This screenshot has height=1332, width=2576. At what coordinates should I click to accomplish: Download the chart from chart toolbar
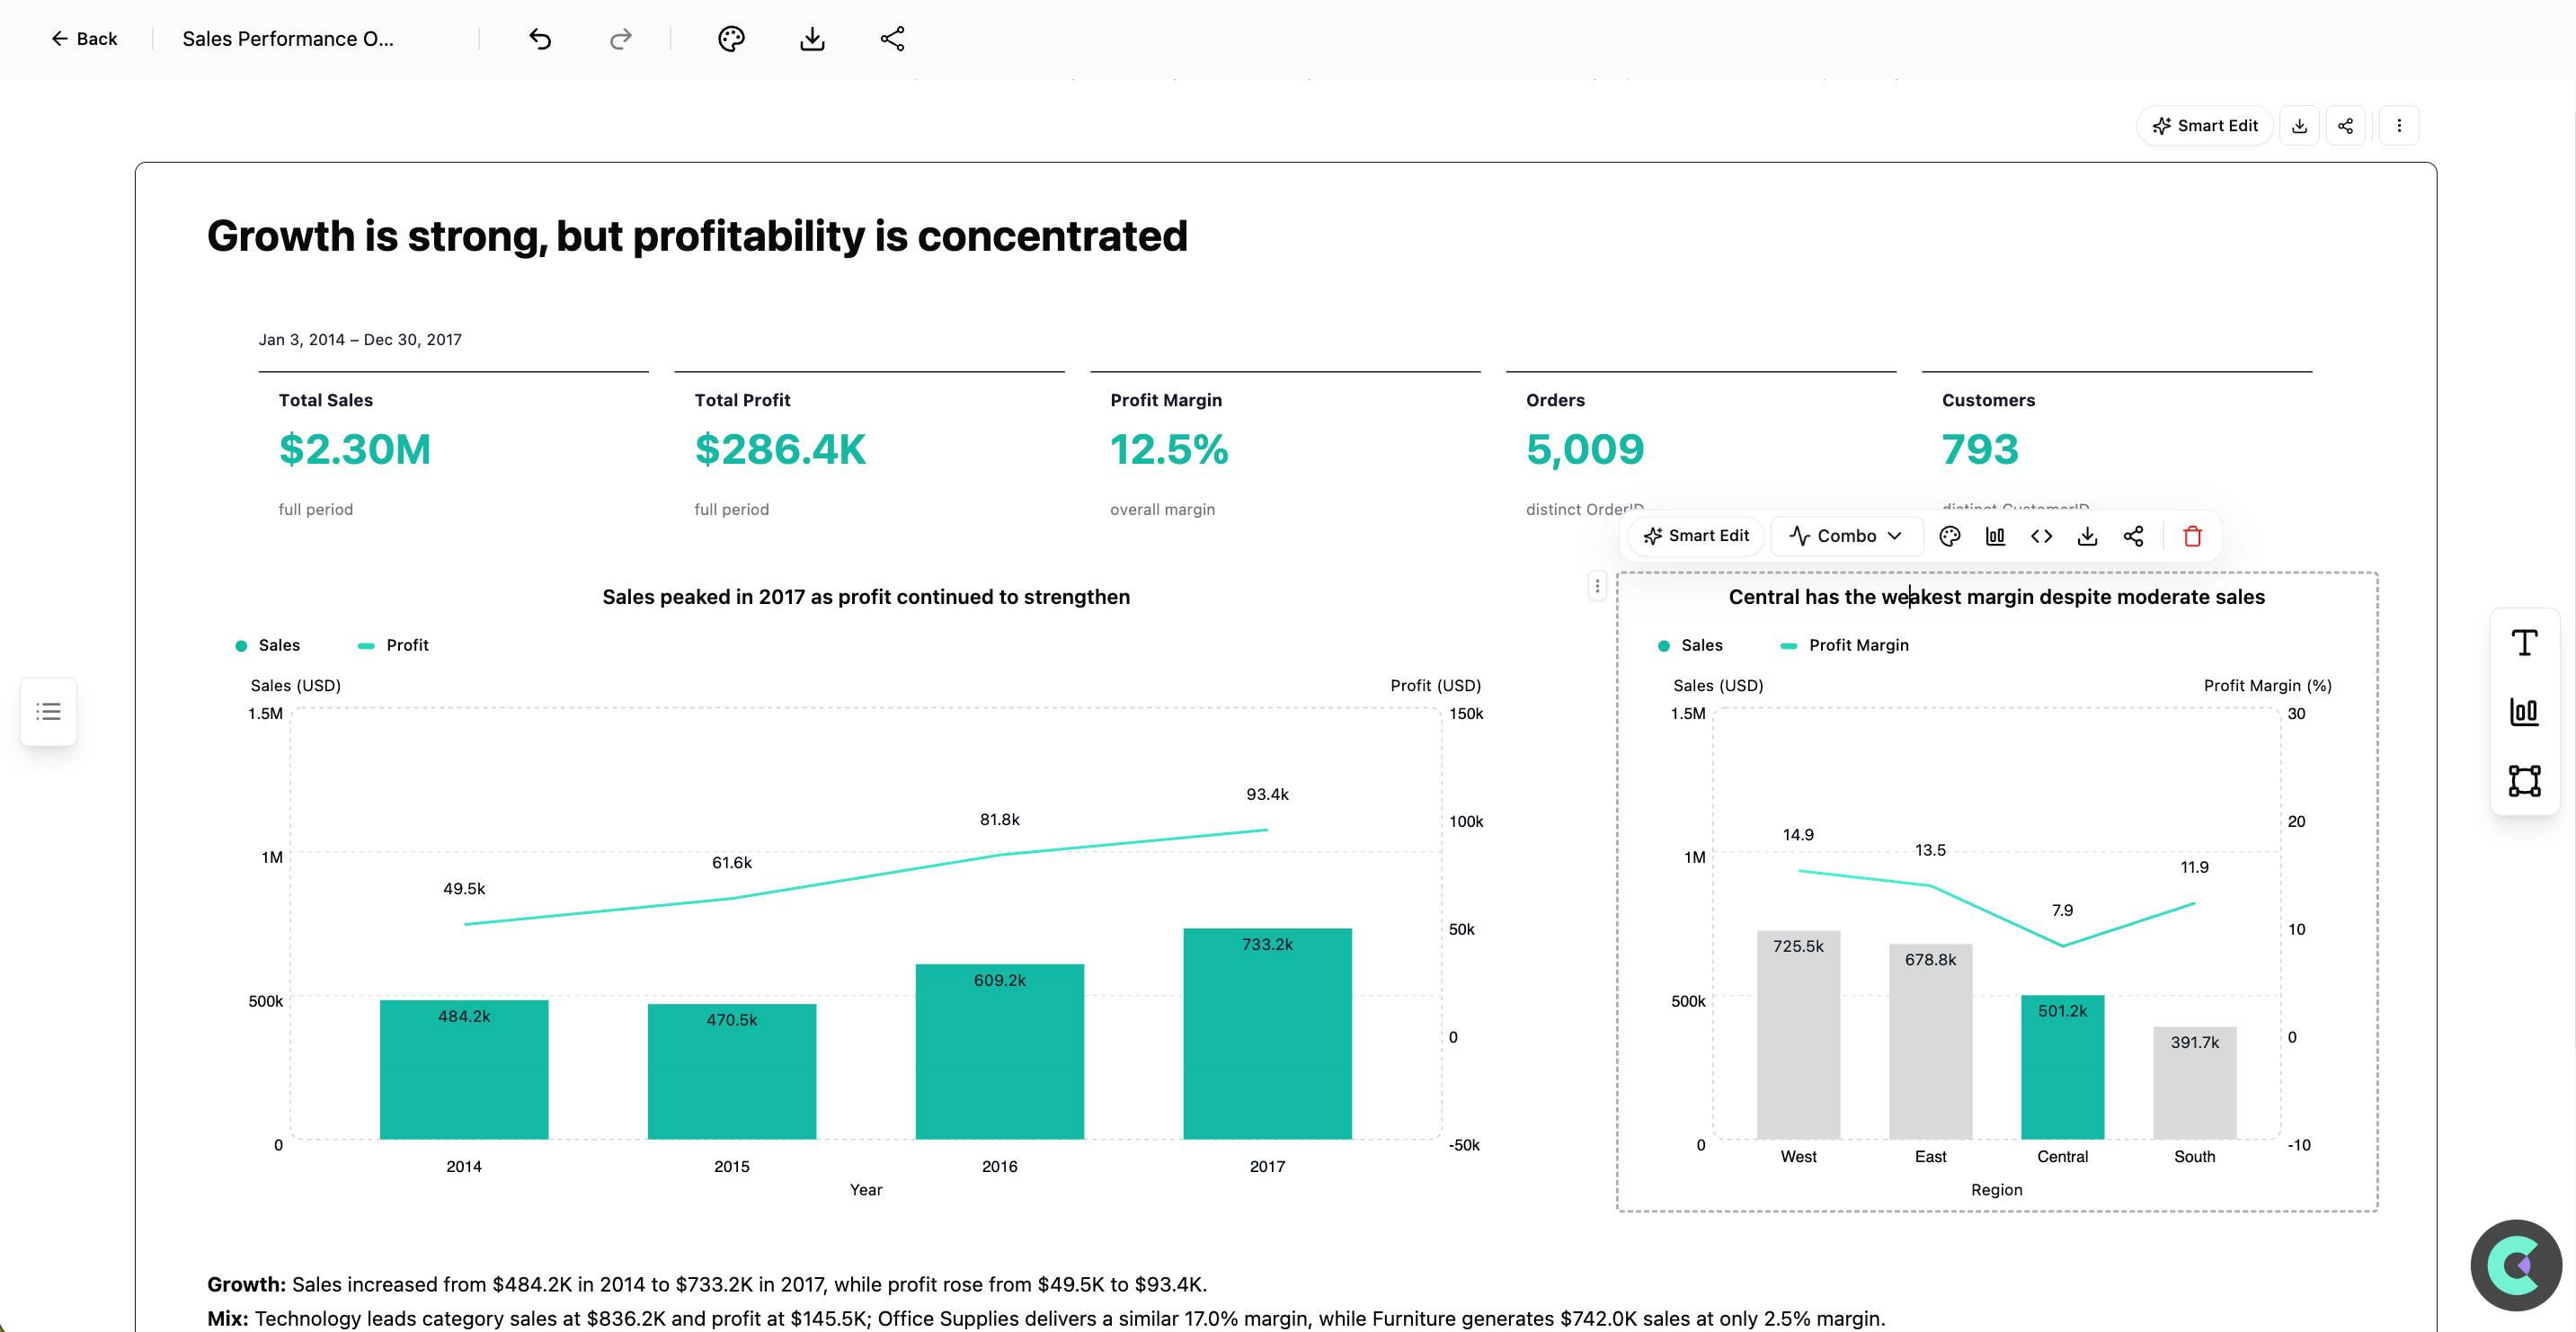pyautogui.click(x=2087, y=536)
